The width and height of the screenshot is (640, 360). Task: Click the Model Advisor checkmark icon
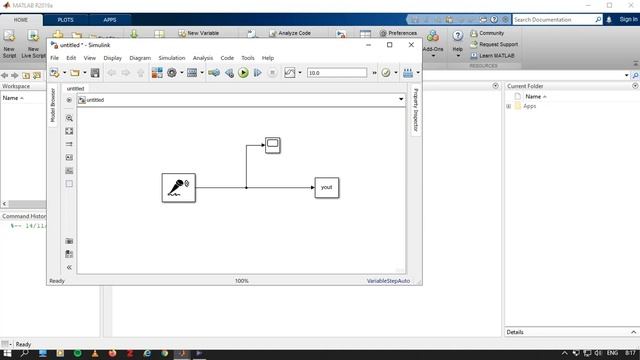click(x=386, y=73)
